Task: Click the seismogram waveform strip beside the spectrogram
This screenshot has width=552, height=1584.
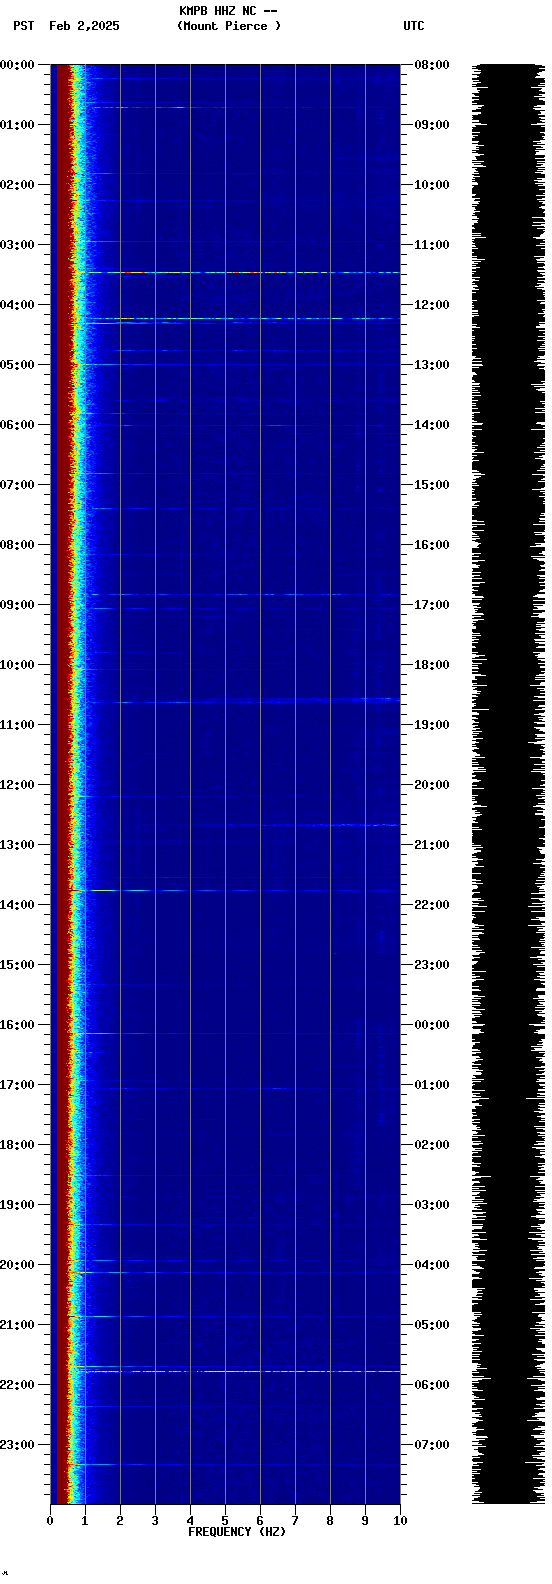Action: point(508,784)
